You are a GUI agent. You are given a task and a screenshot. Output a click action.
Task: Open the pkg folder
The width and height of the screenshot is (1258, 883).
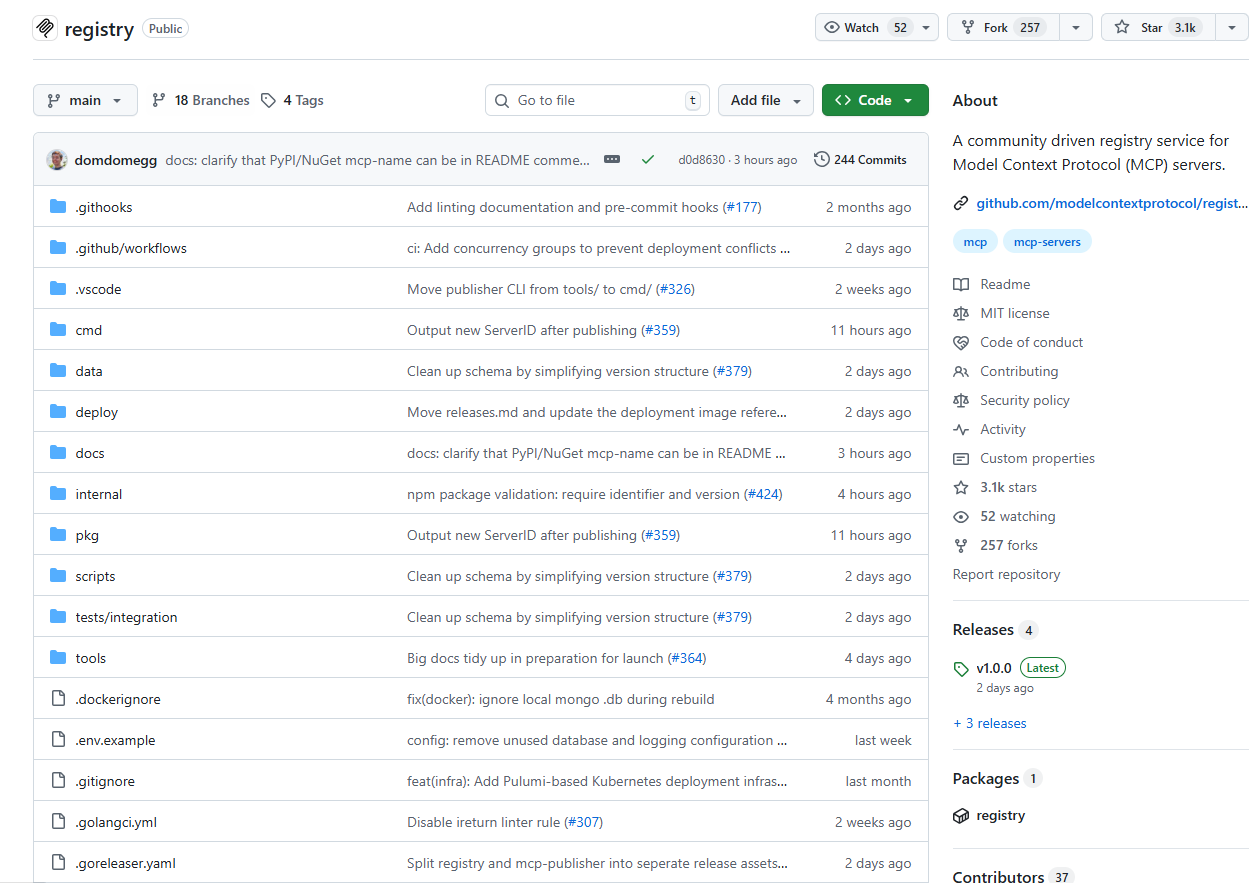coord(87,535)
